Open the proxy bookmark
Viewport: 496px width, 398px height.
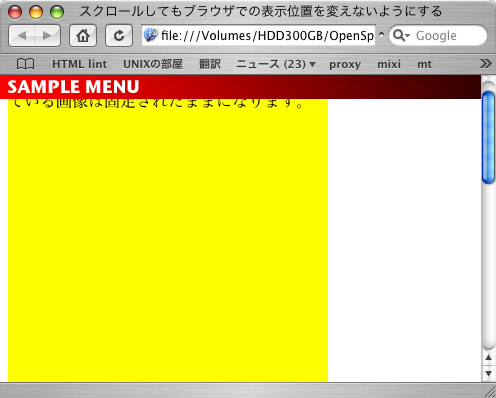[x=345, y=64]
